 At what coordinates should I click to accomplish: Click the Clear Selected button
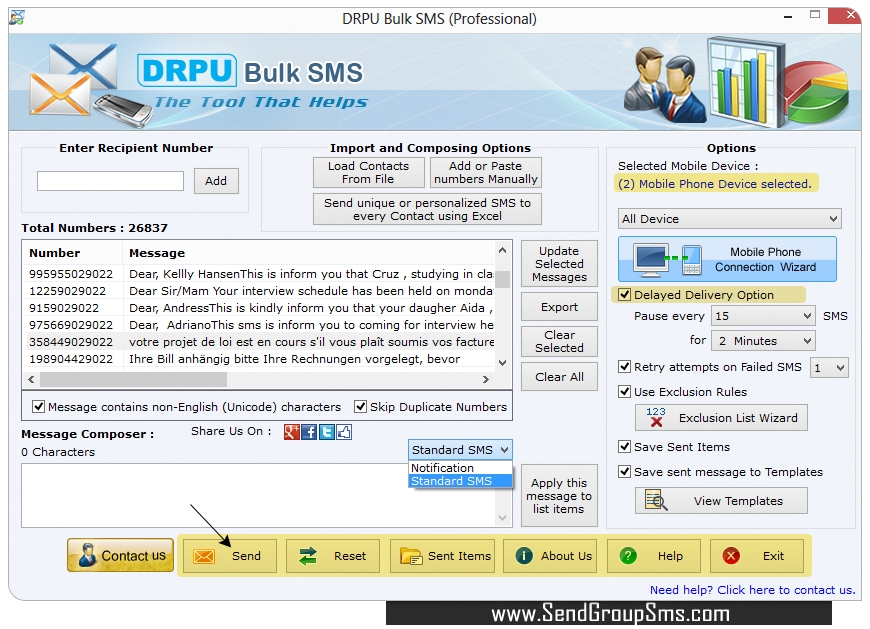[x=559, y=341]
